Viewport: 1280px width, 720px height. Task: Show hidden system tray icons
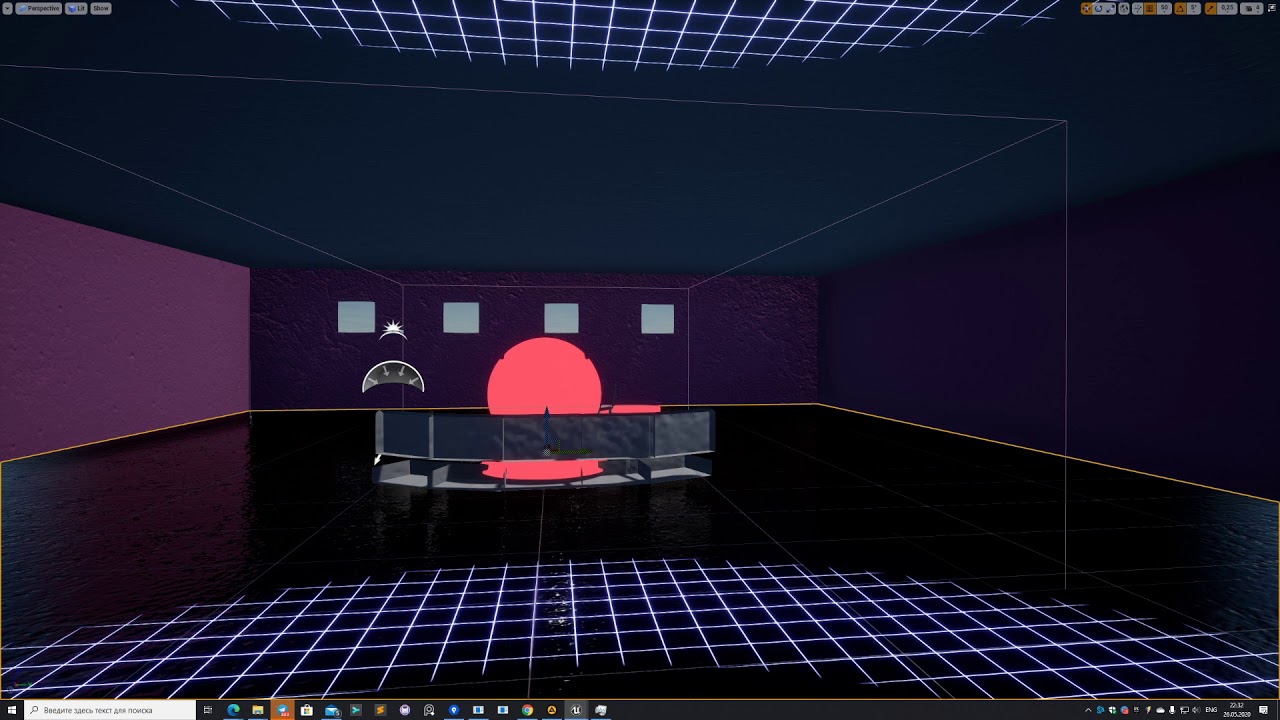coord(1088,710)
